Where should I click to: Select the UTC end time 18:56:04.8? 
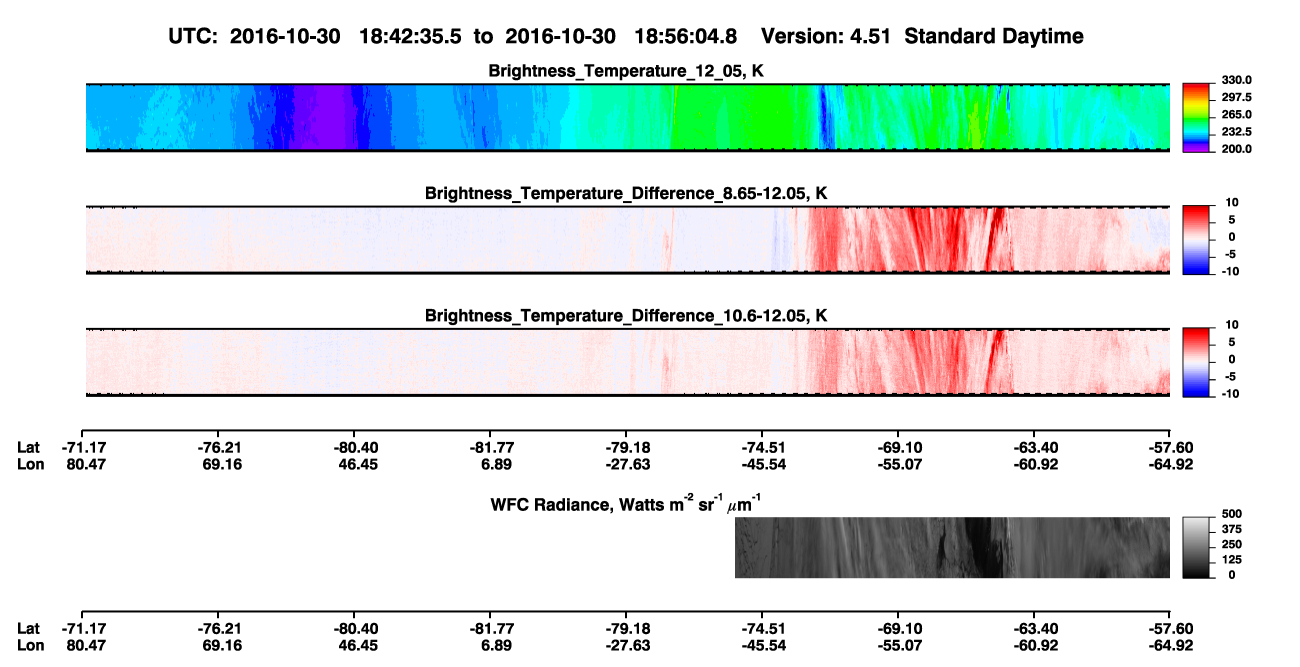point(686,37)
